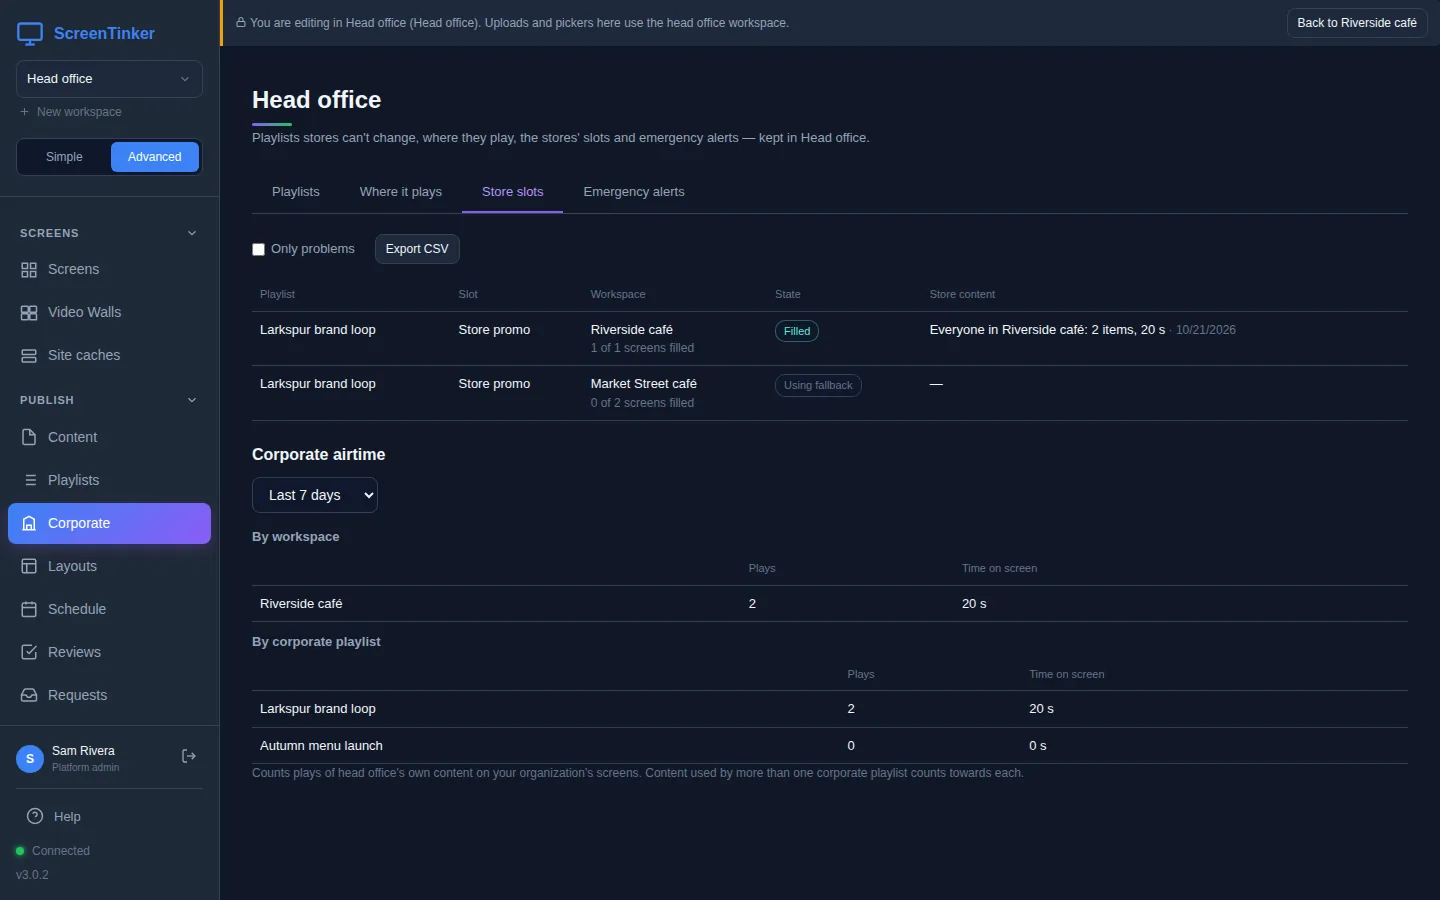
Task: Go to Site caches icon
Action: pyautogui.click(x=29, y=356)
